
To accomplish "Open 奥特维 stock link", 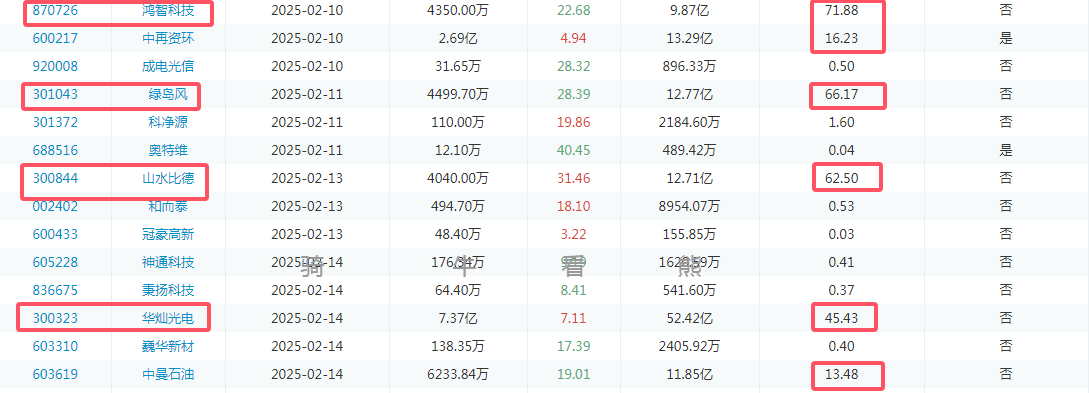I will (168, 150).
